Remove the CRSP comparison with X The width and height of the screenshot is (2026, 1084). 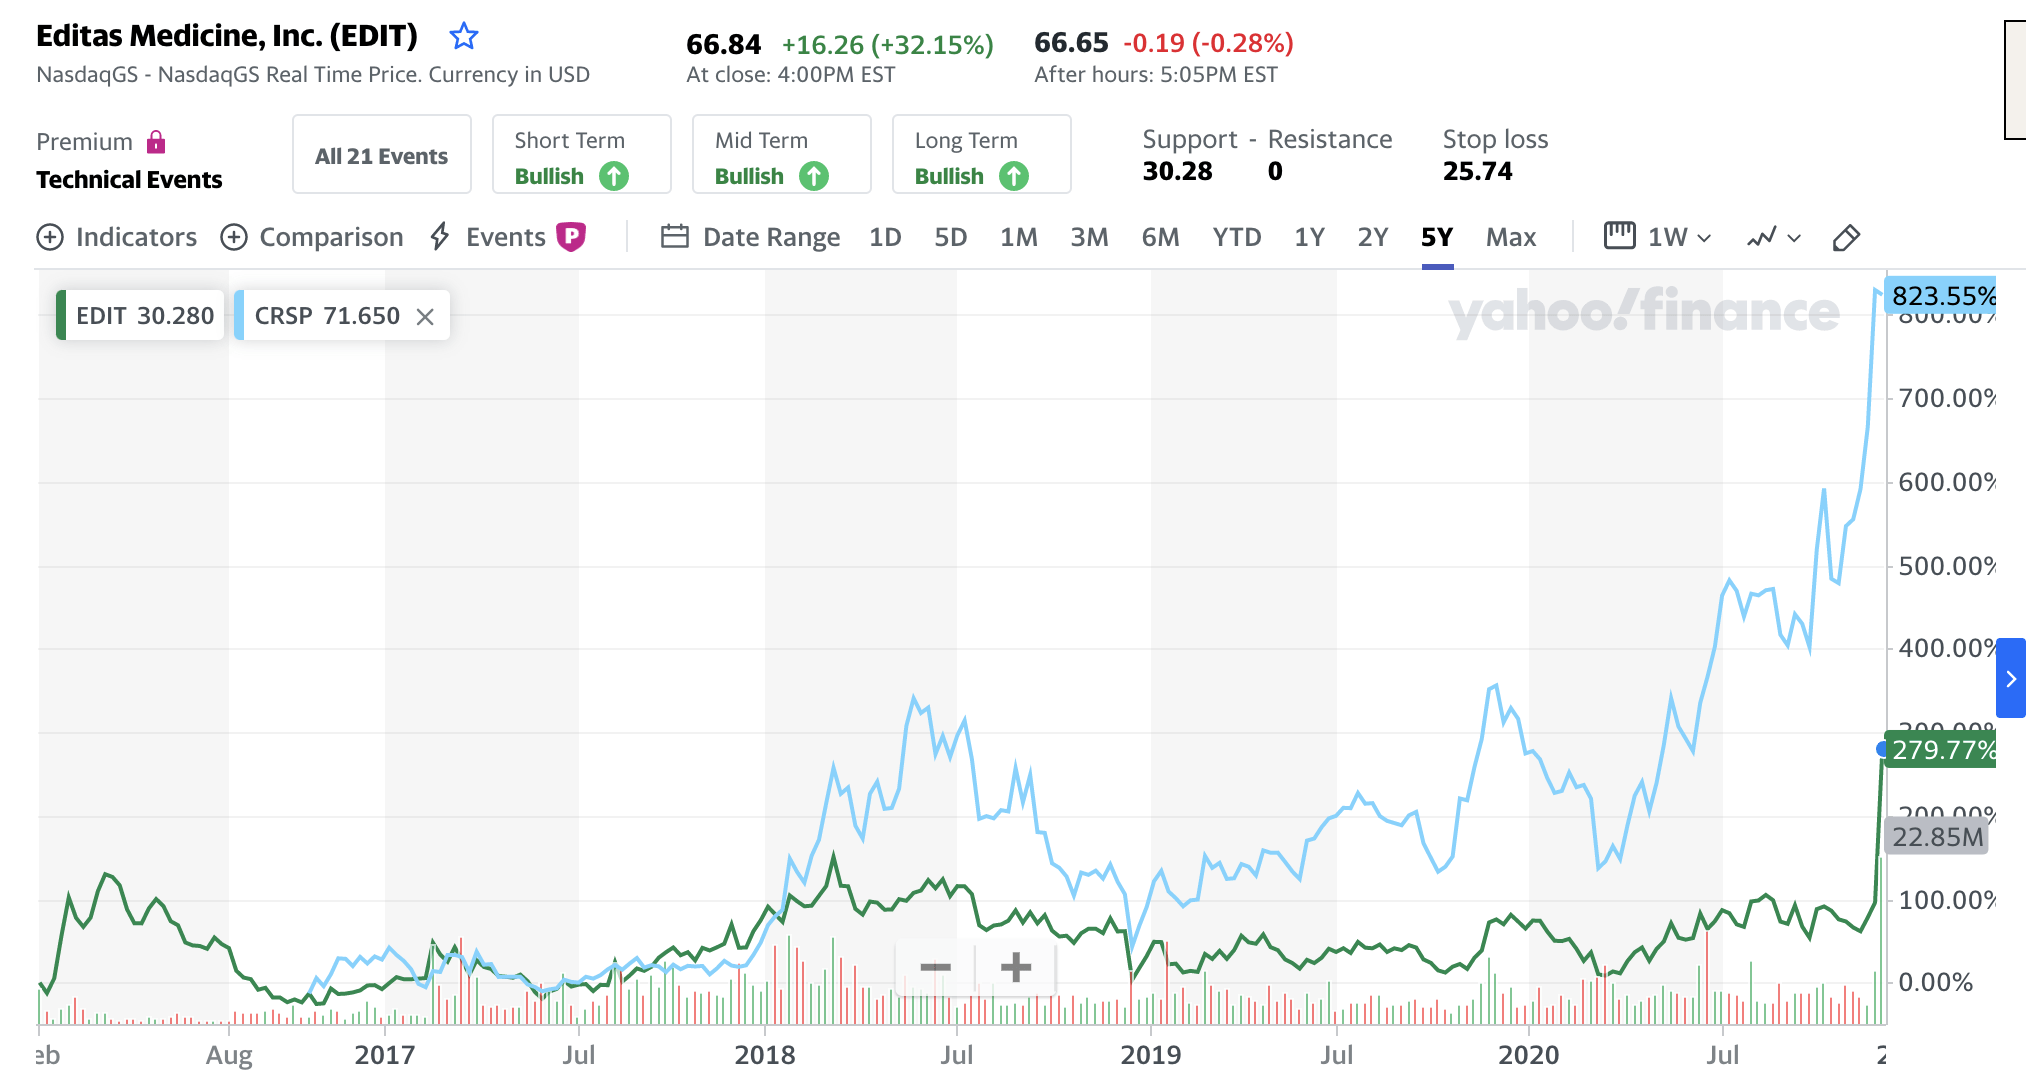[425, 317]
